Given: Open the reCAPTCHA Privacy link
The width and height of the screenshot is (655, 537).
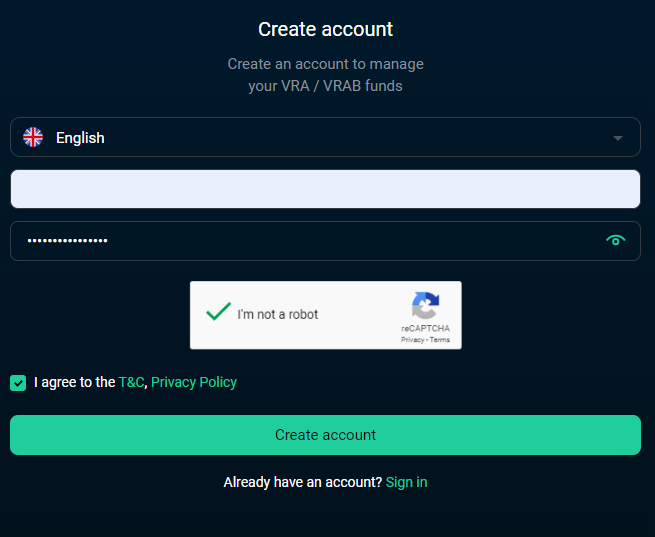Looking at the screenshot, I should pyautogui.click(x=412, y=340).
